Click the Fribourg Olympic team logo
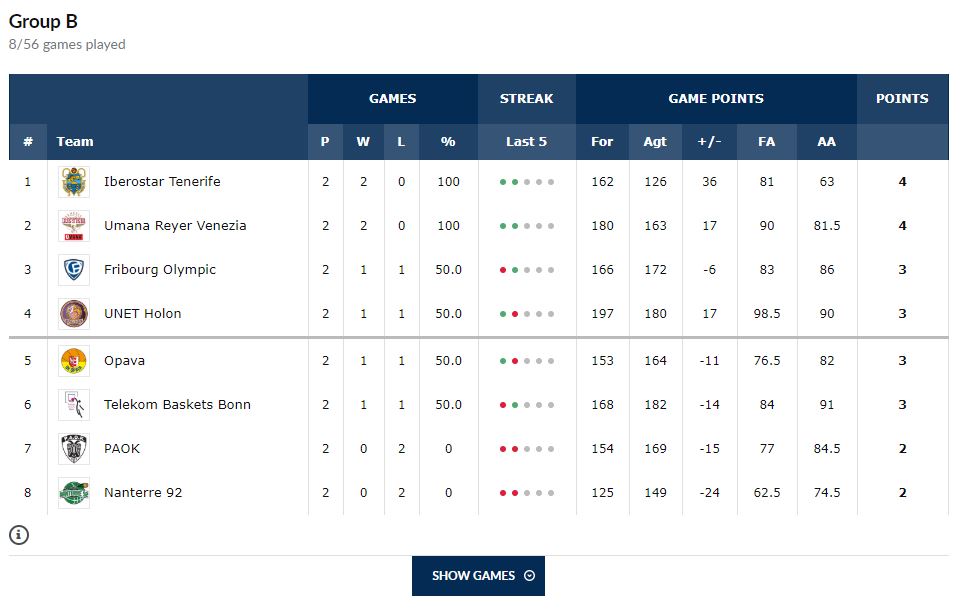 coord(74,270)
